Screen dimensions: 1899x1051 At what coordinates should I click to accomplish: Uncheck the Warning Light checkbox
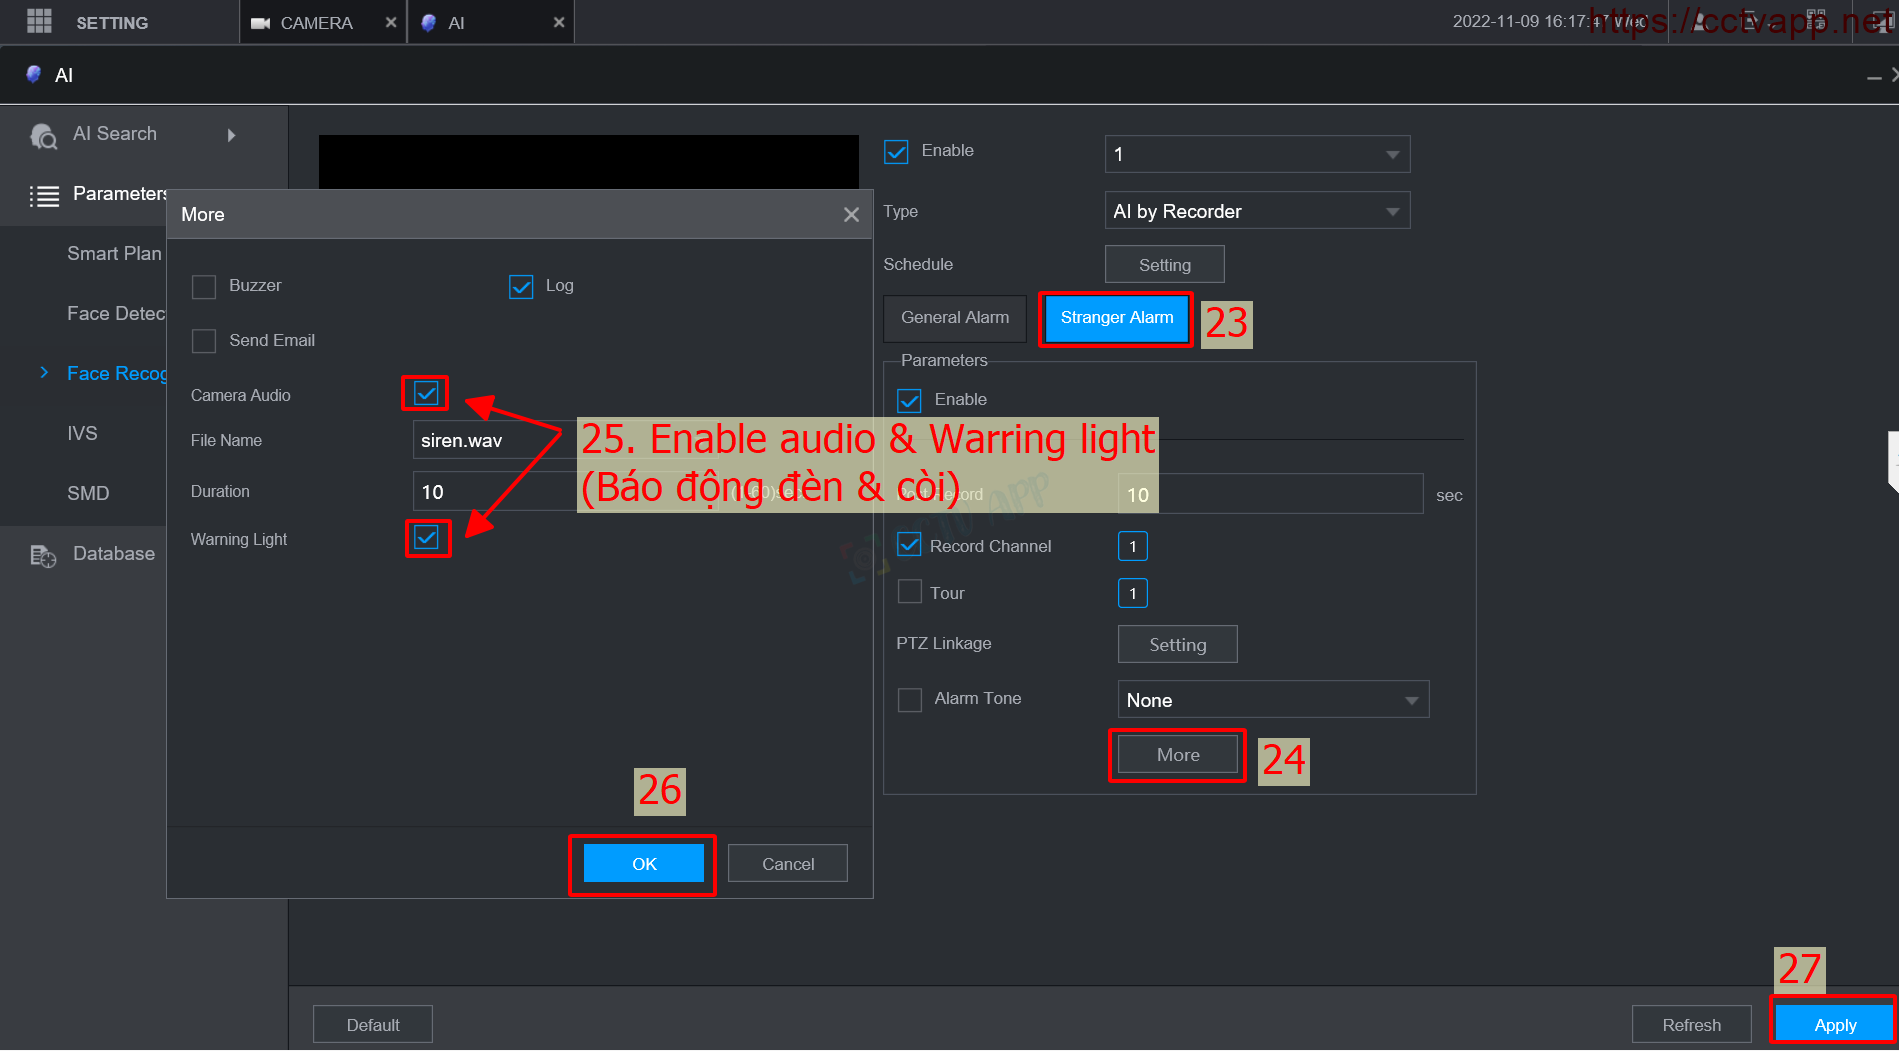[427, 538]
